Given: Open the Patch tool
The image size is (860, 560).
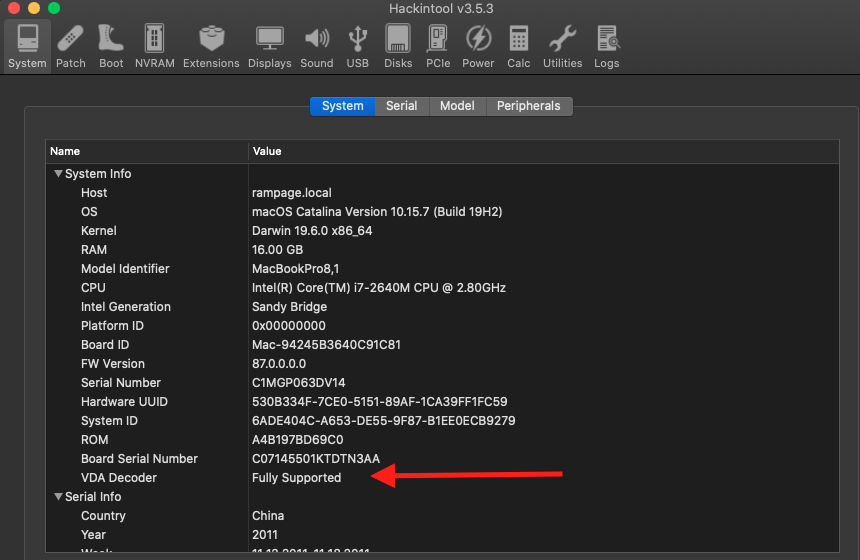Looking at the screenshot, I should [x=71, y=47].
